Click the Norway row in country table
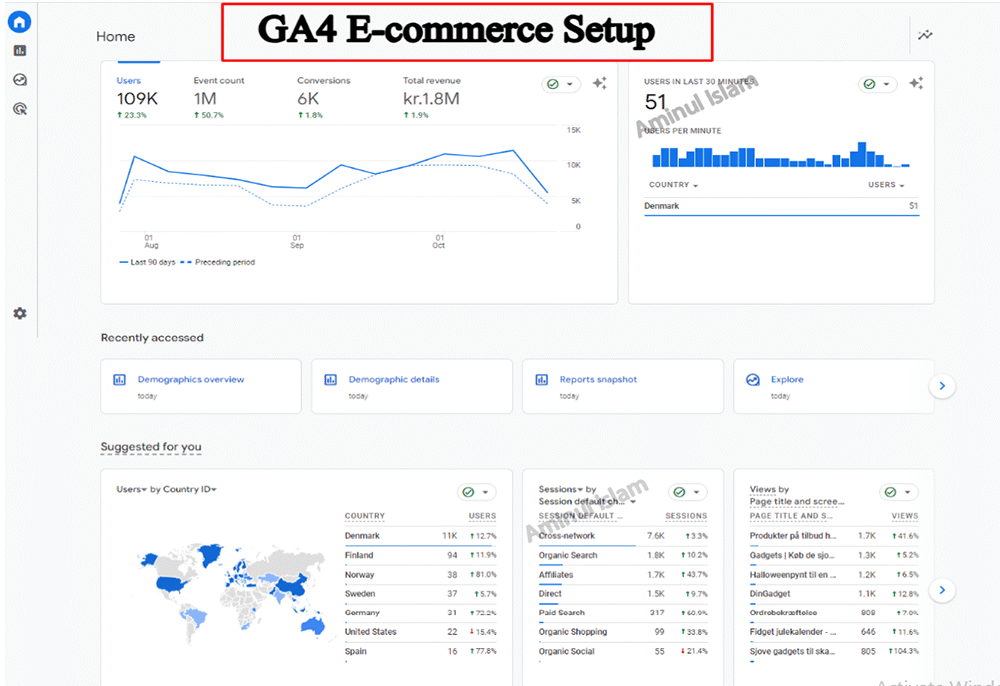This screenshot has width=1000, height=686. coord(420,574)
